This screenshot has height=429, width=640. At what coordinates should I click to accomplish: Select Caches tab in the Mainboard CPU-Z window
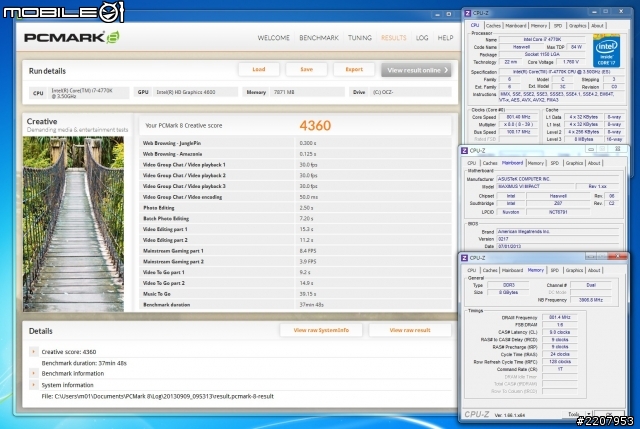pyautogui.click(x=490, y=163)
